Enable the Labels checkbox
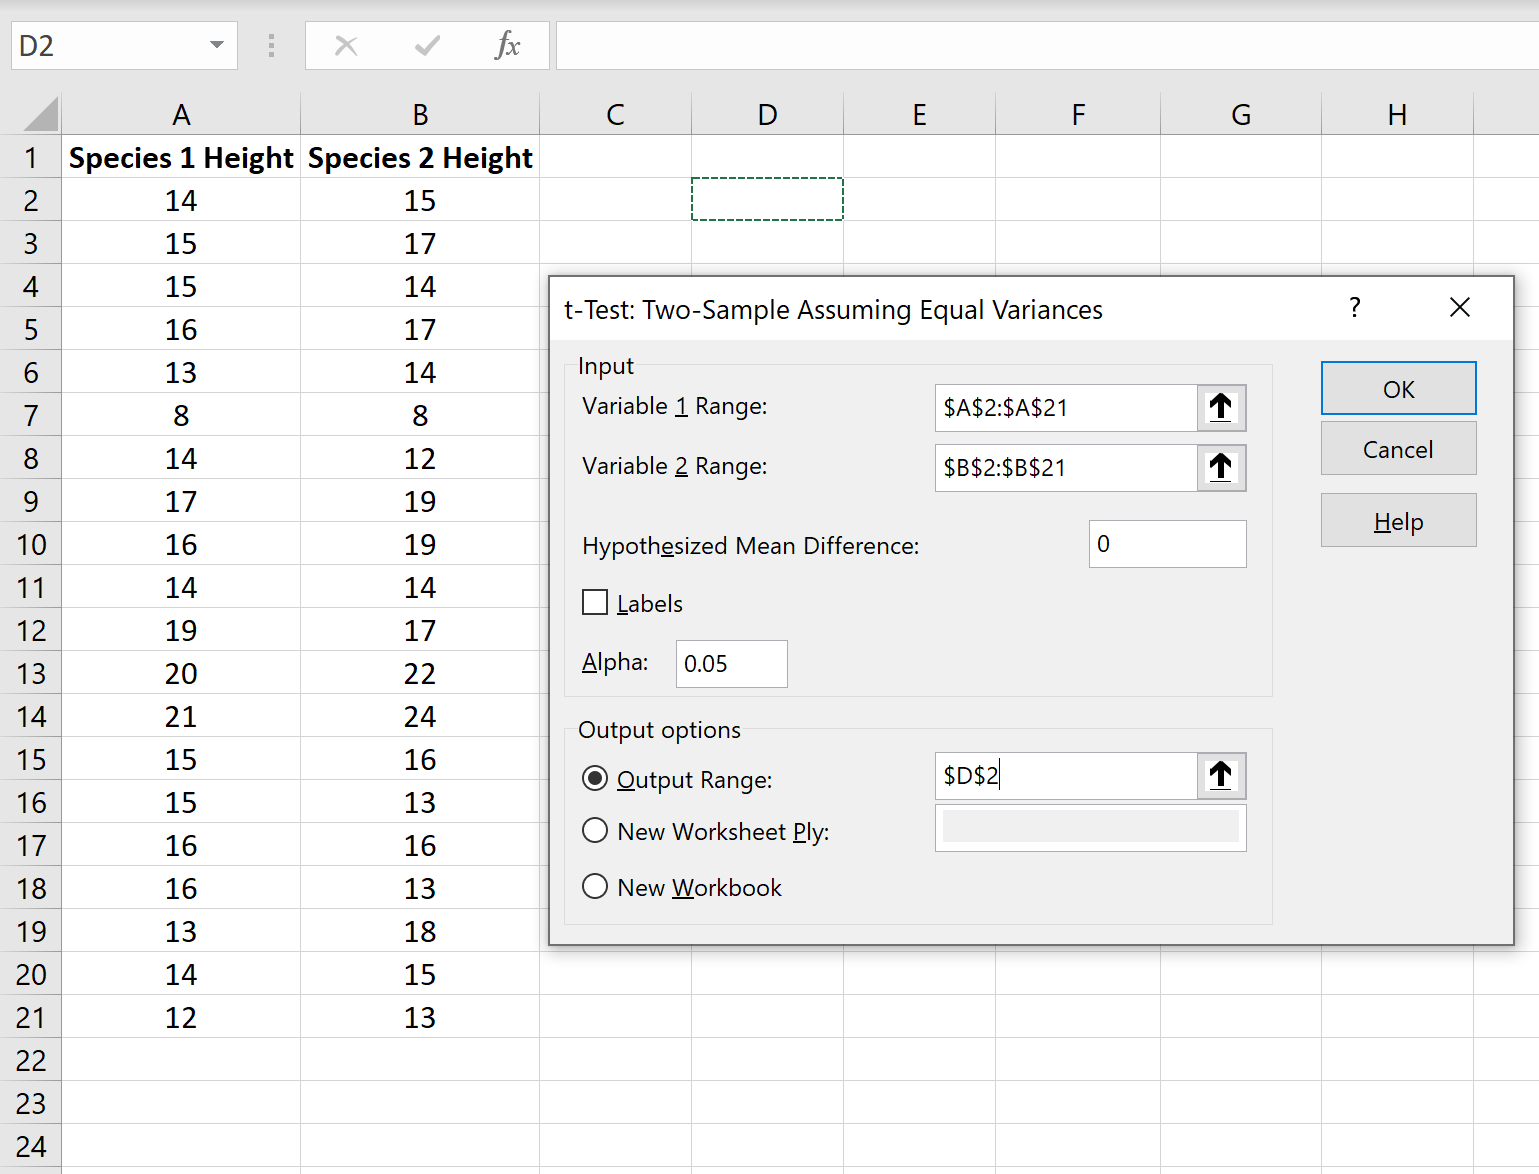The width and height of the screenshot is (1539, 1174). 595,602
